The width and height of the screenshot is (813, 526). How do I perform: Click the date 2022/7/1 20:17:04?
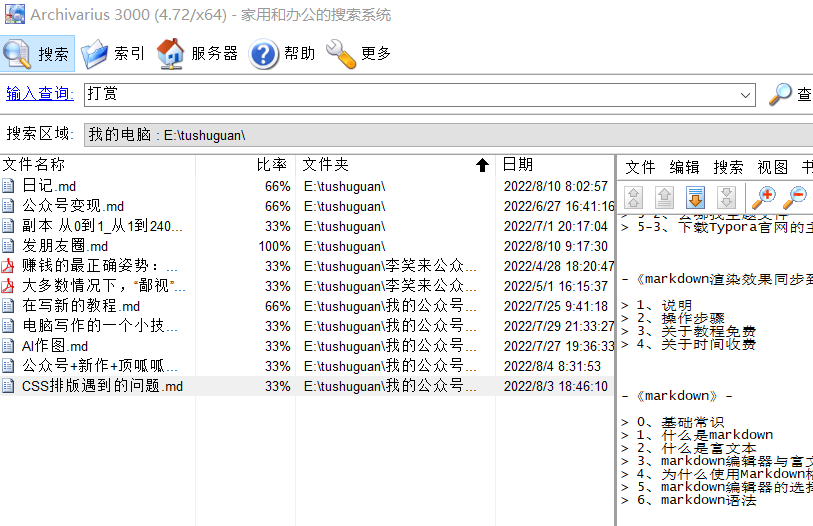tap(555, 226)
